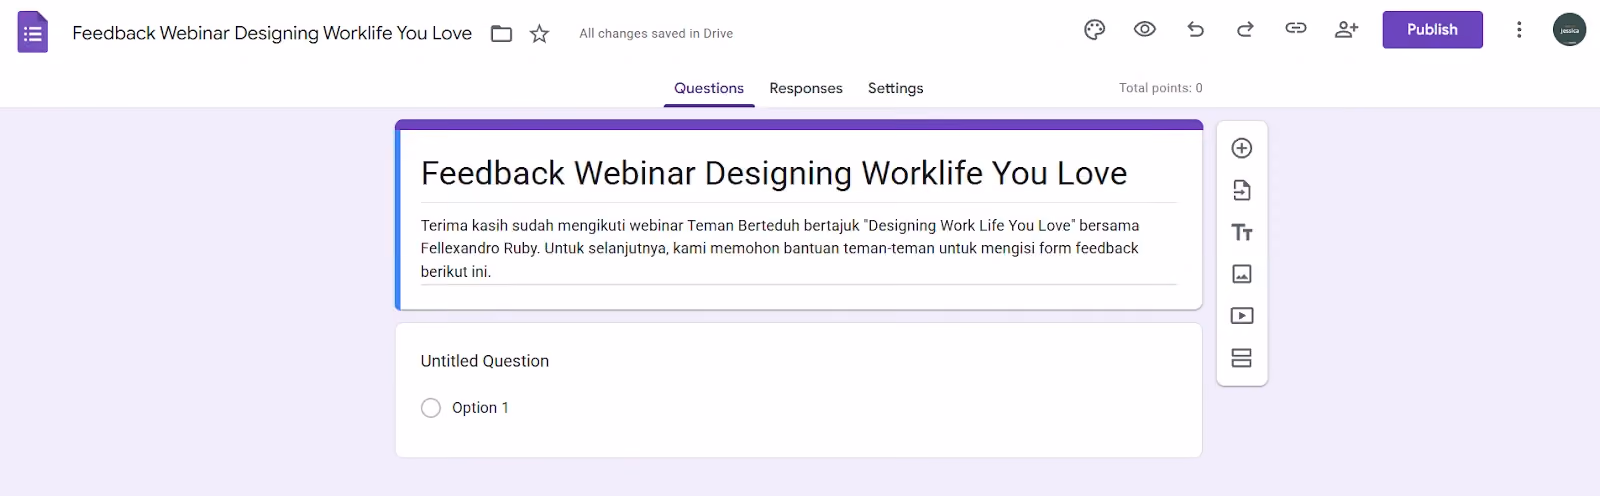Add collaborators icon
1600x496 pixels.
tap(1347, 30)
